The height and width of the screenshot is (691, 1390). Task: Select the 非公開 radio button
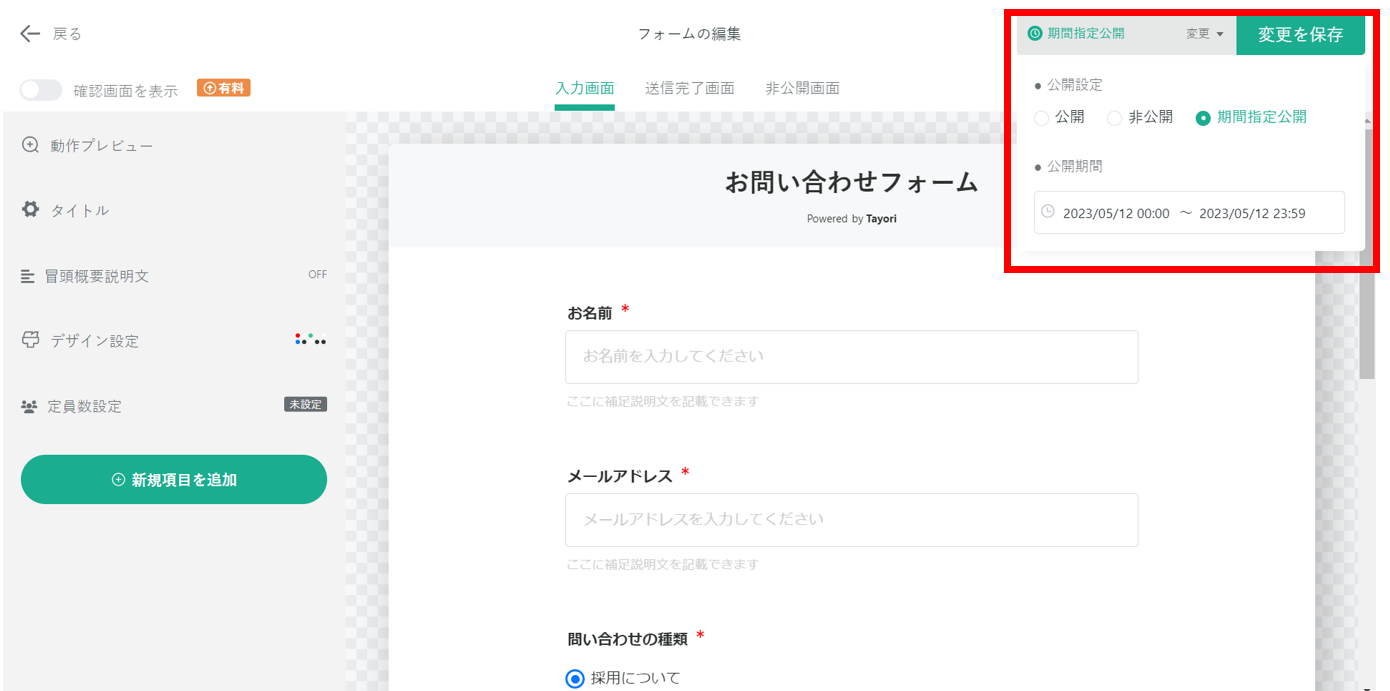(x=1114, y=117)
